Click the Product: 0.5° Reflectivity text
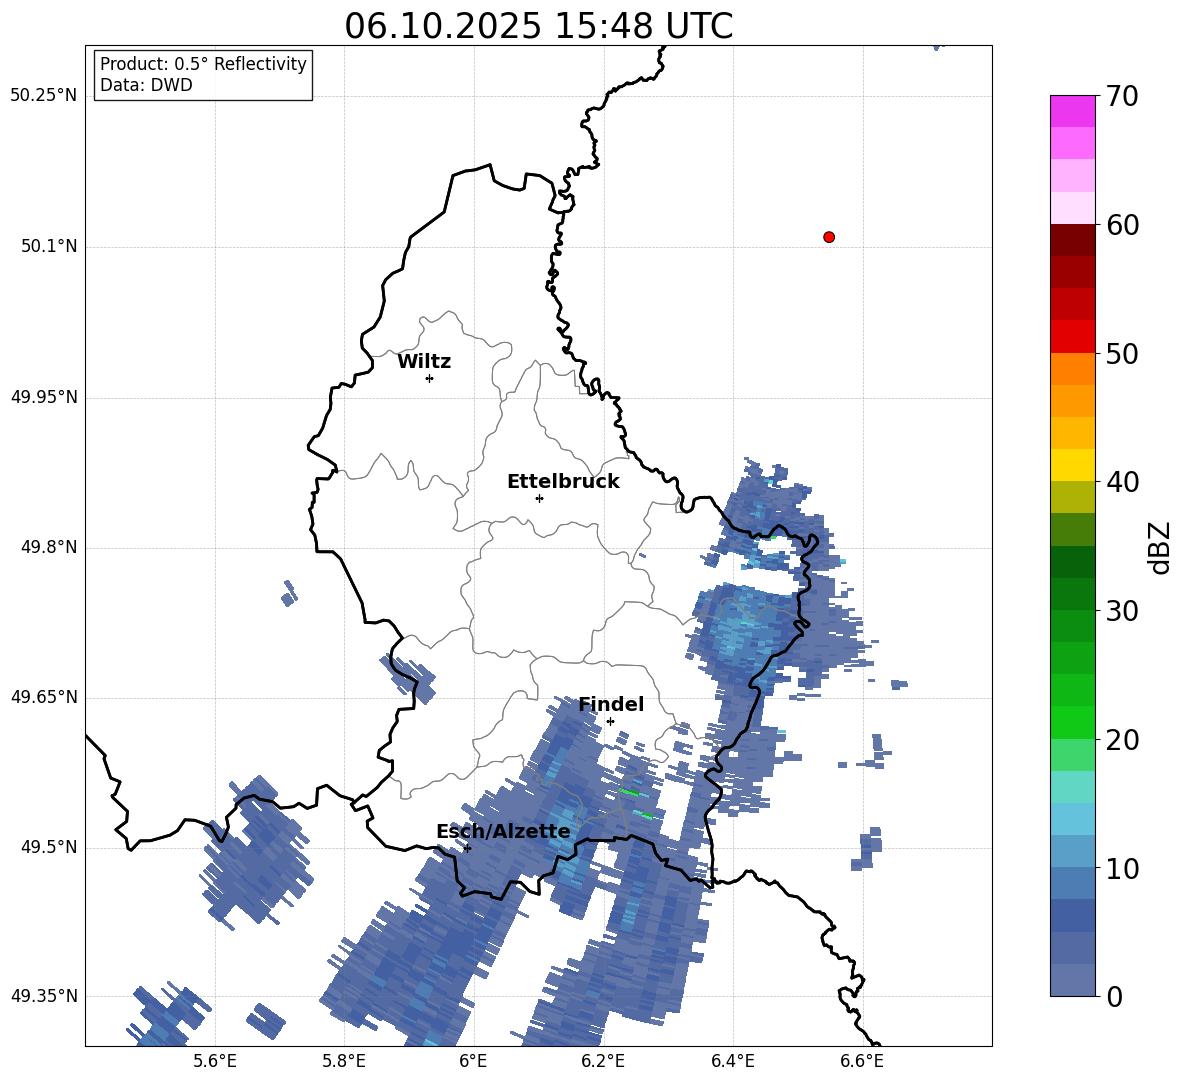This screenshot has width=1184, height=1081. pyautogui.click(x=203, y=64)
